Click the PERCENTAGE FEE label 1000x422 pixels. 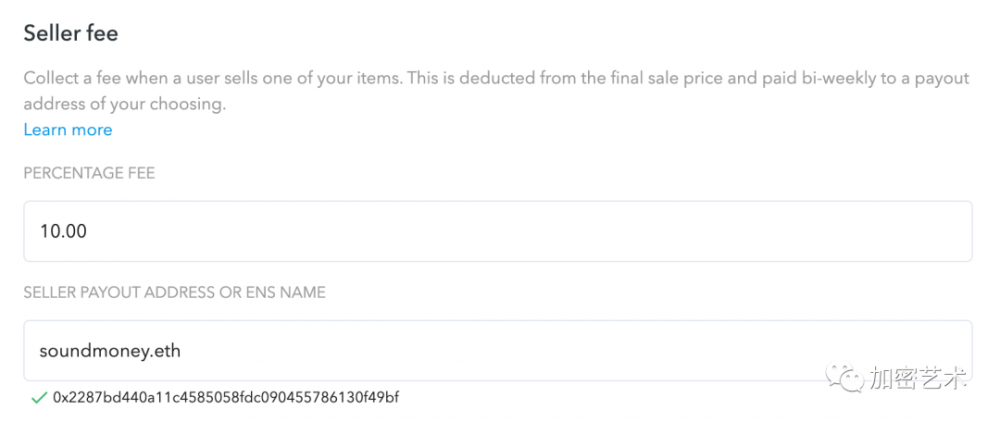pyautogui.click(x=89, y=173)
